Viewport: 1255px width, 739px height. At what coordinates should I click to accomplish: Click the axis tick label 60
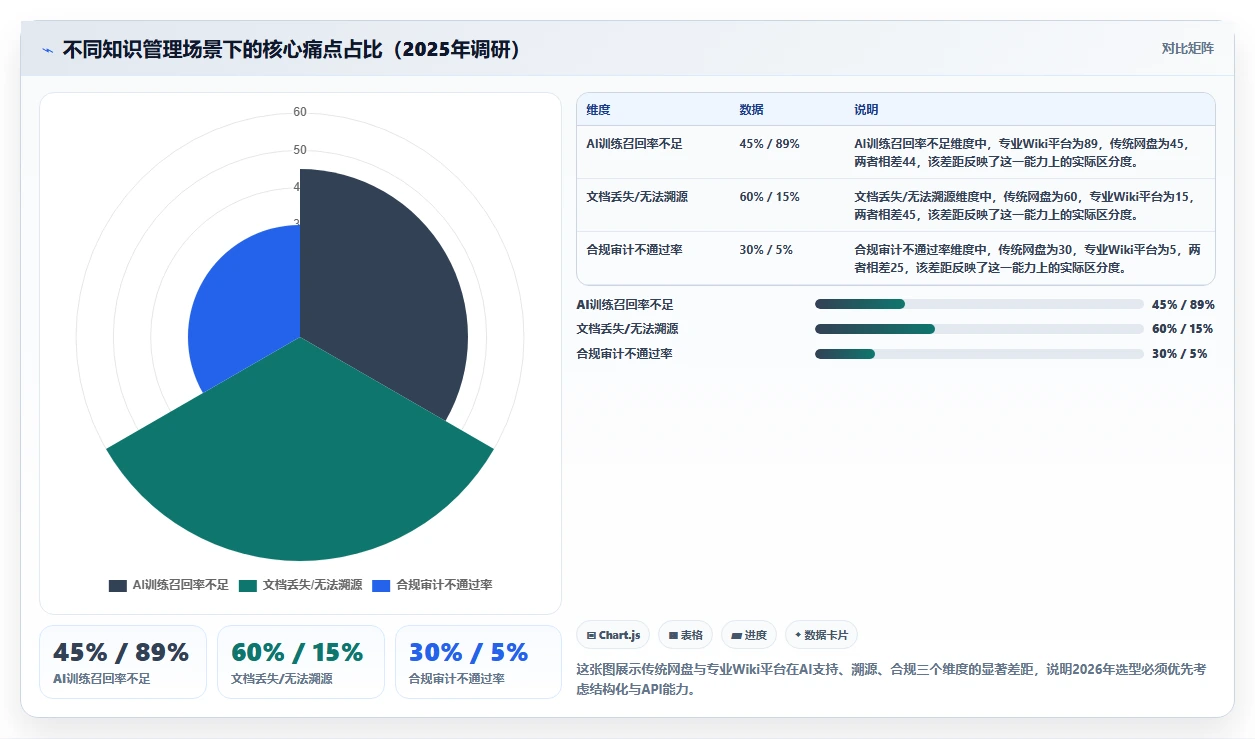(x=300, y=112)
